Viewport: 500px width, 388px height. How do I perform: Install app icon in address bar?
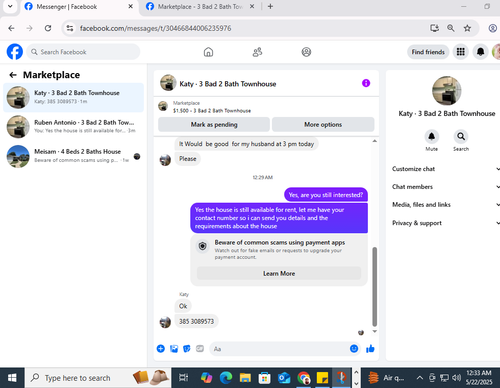[x=434, y=28]
